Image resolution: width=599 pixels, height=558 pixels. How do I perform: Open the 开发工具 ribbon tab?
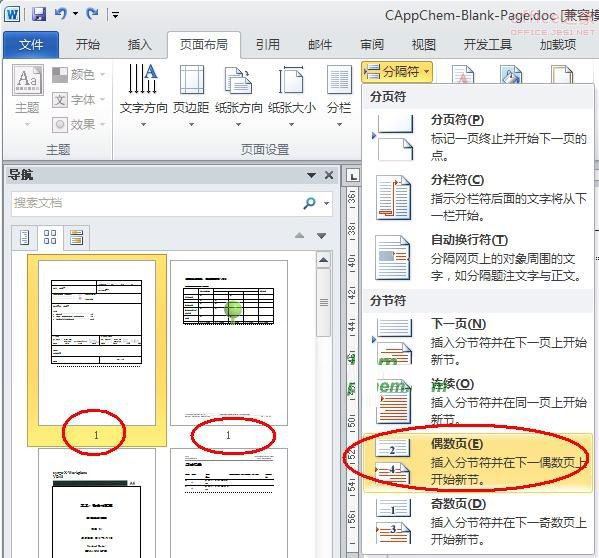pyautogui.click(x=487, y=45)
